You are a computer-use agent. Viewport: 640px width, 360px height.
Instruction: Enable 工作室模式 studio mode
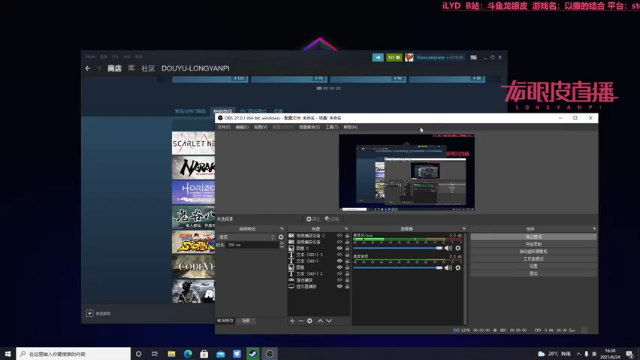pos(533,259)
